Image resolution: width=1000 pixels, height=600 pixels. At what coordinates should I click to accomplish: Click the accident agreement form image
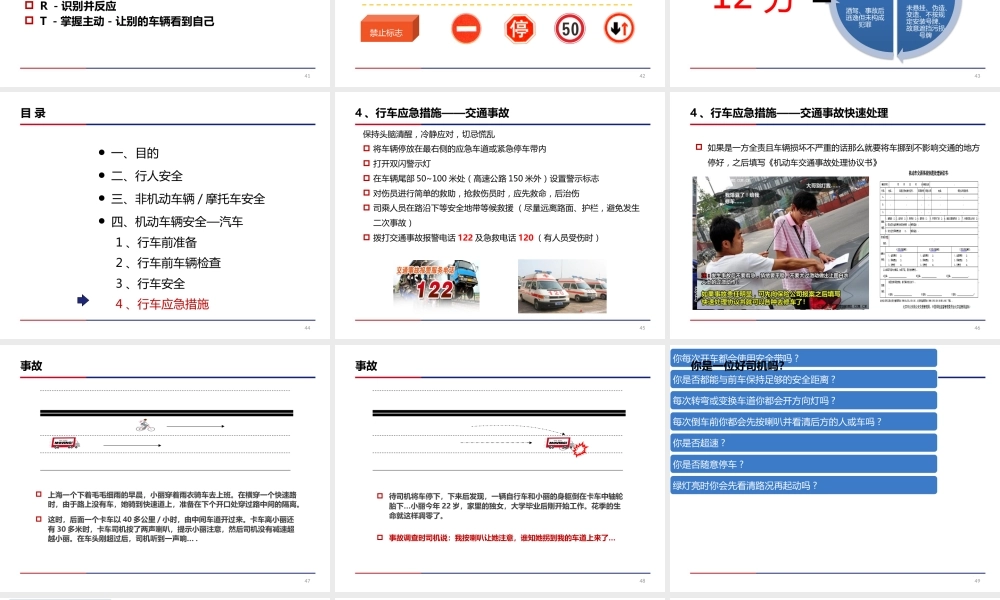pos(929,240)
